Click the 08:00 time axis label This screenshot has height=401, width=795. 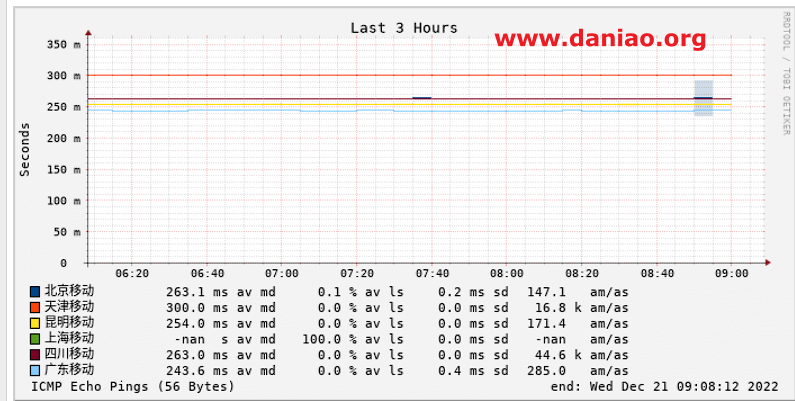[x=506, y=273]
